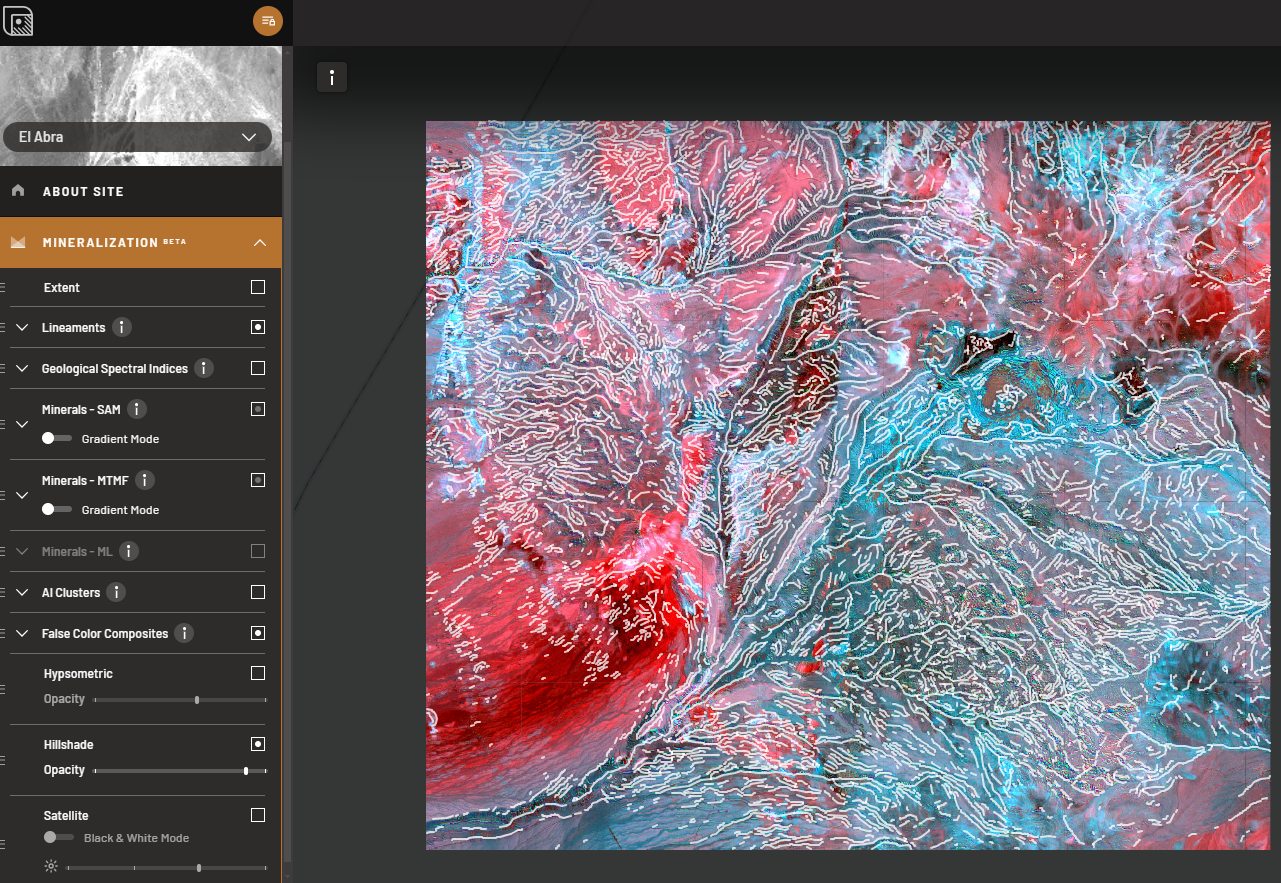Show AI Clusters info tooltip
Viewport: 1281px width, 883px height.
coord(116,592)
